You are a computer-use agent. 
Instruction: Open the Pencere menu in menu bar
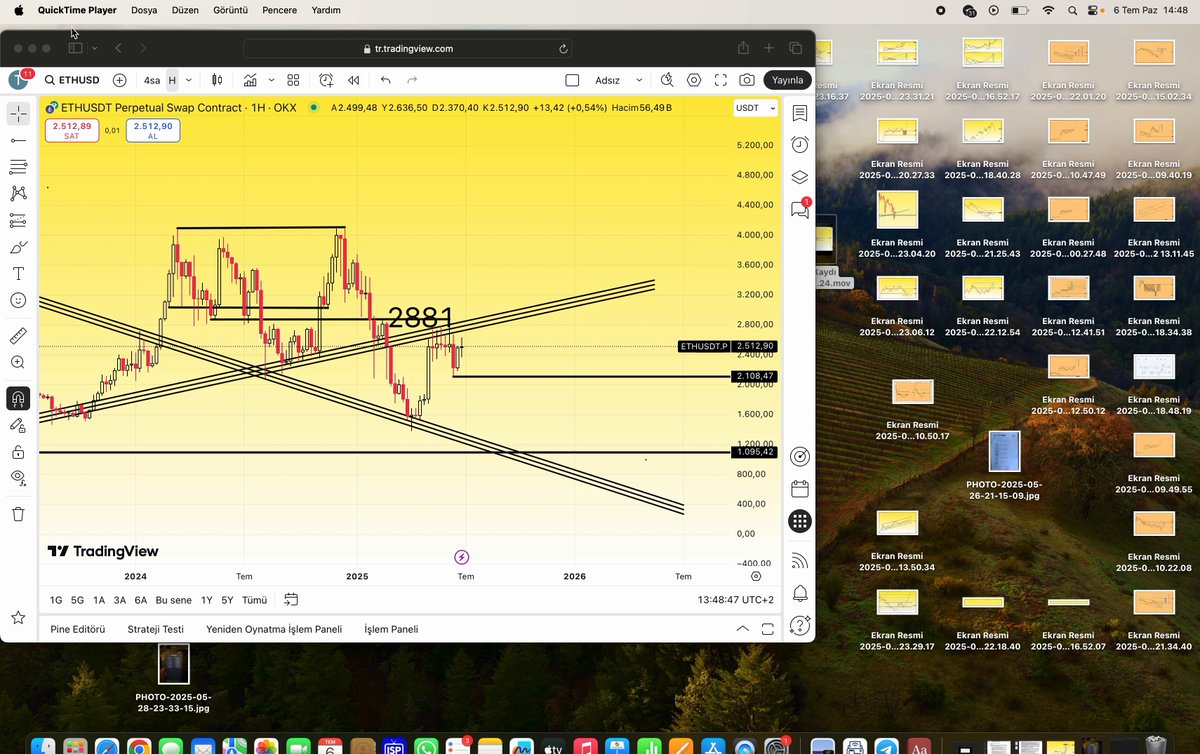tap(281, 10)
